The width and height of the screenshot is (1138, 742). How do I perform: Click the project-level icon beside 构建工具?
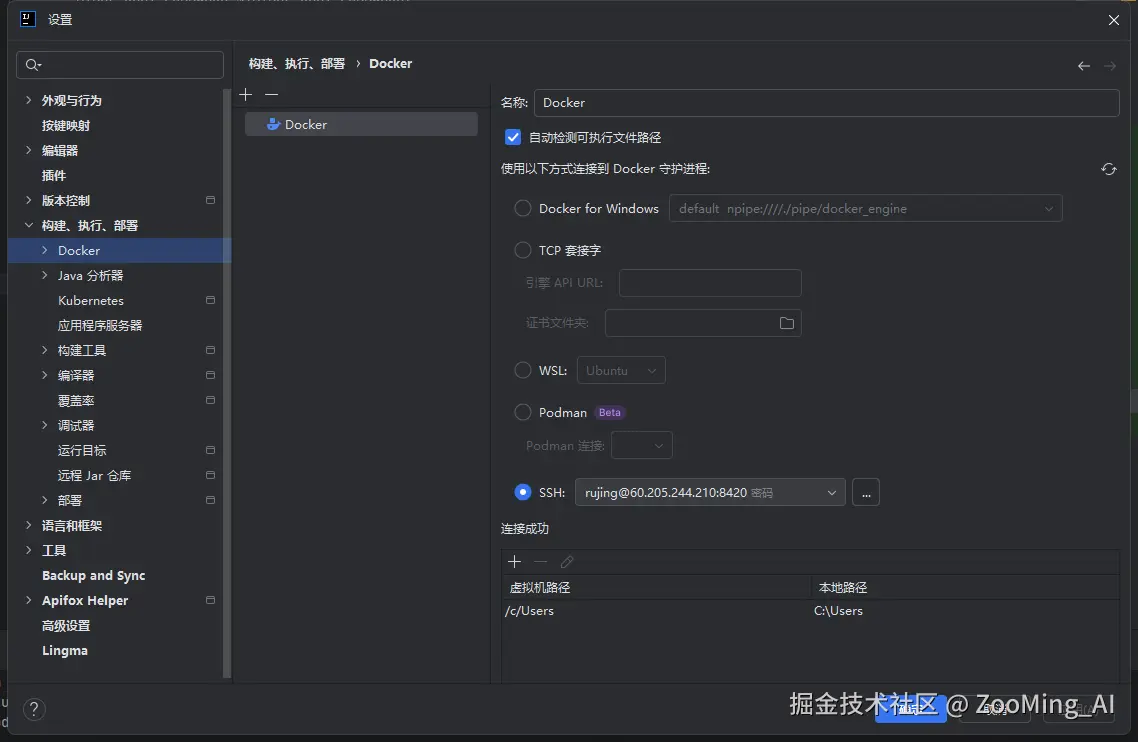[210, 351]
